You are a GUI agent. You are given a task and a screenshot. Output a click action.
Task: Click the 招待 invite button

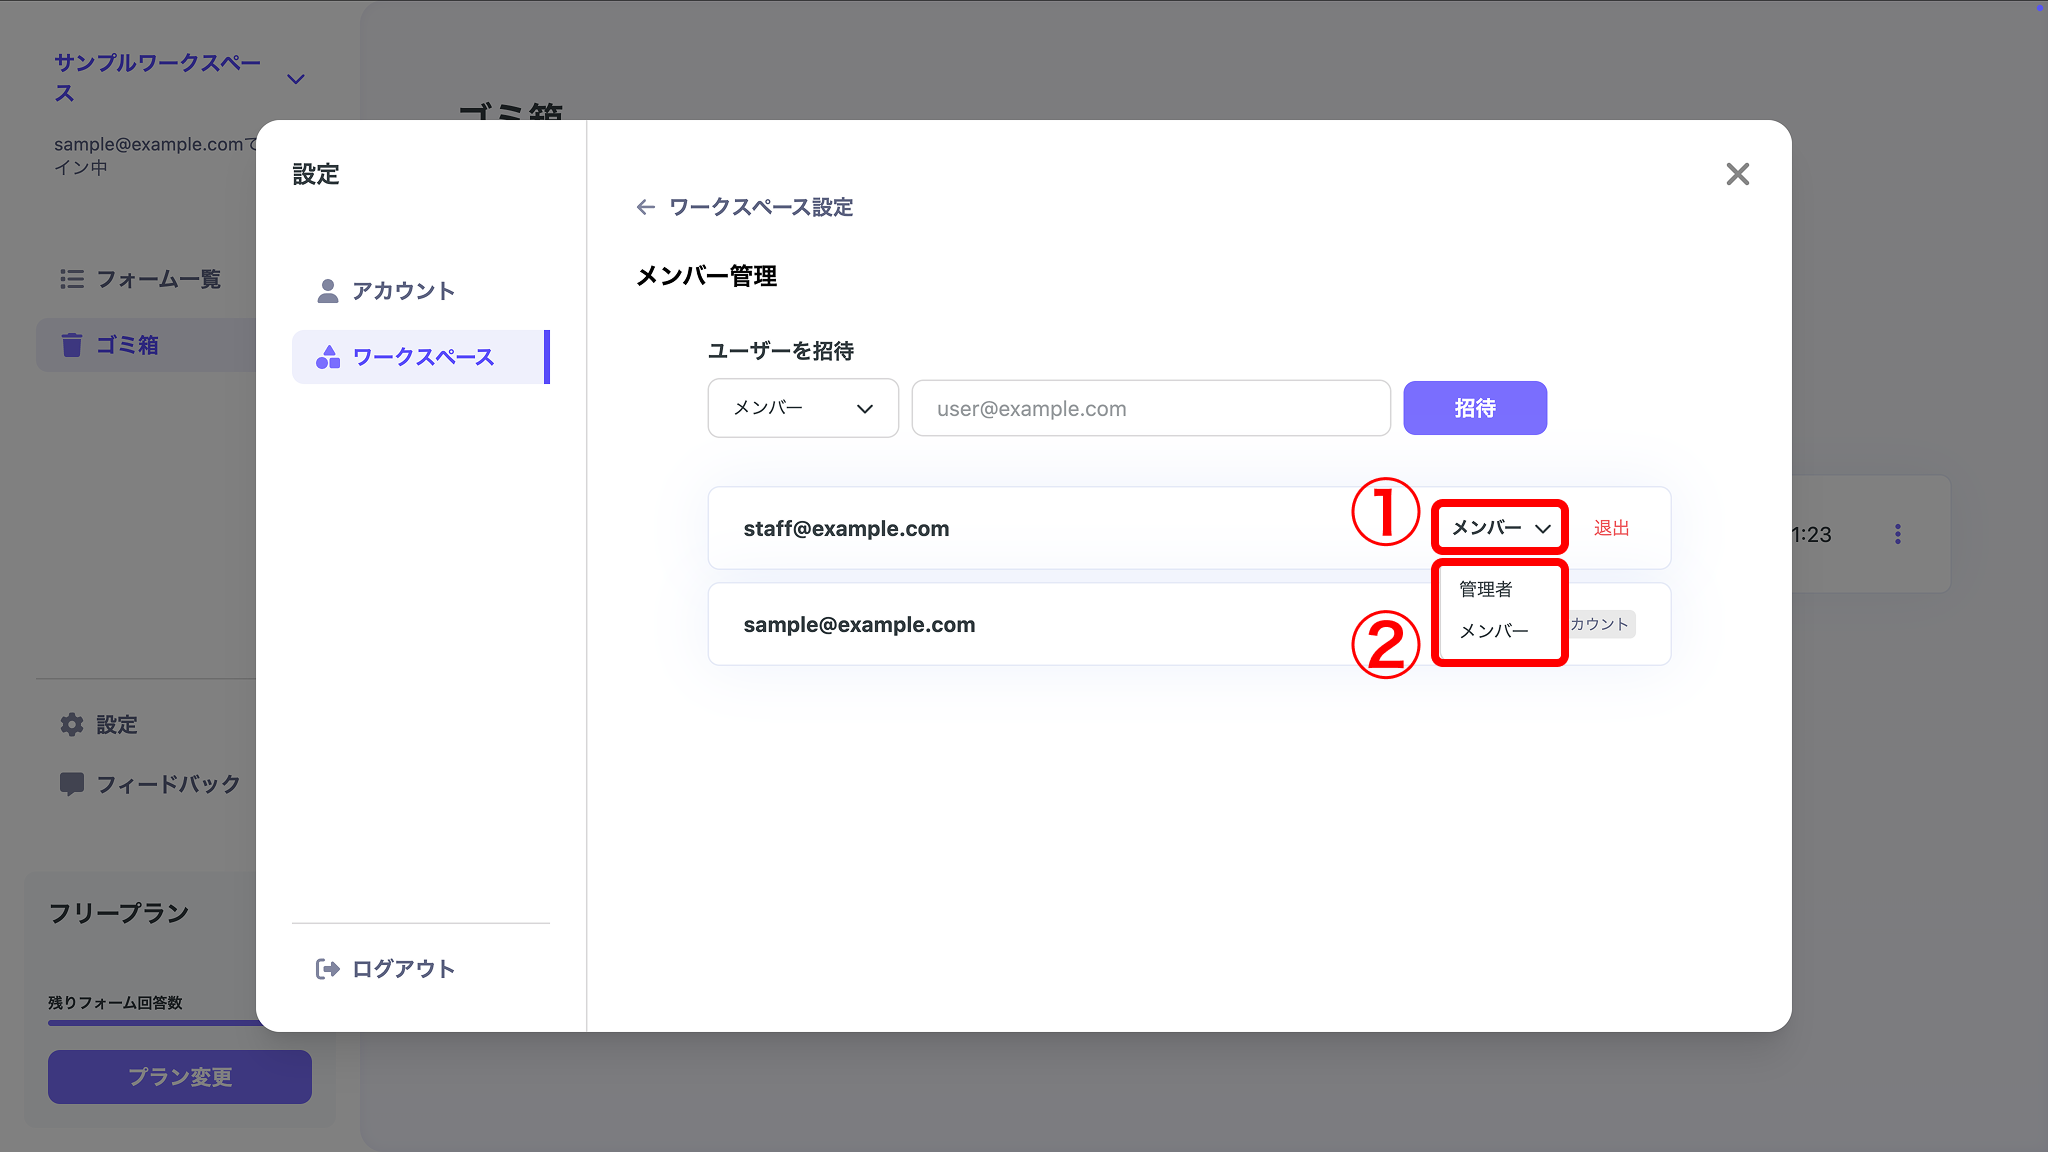click(1475, 408)
